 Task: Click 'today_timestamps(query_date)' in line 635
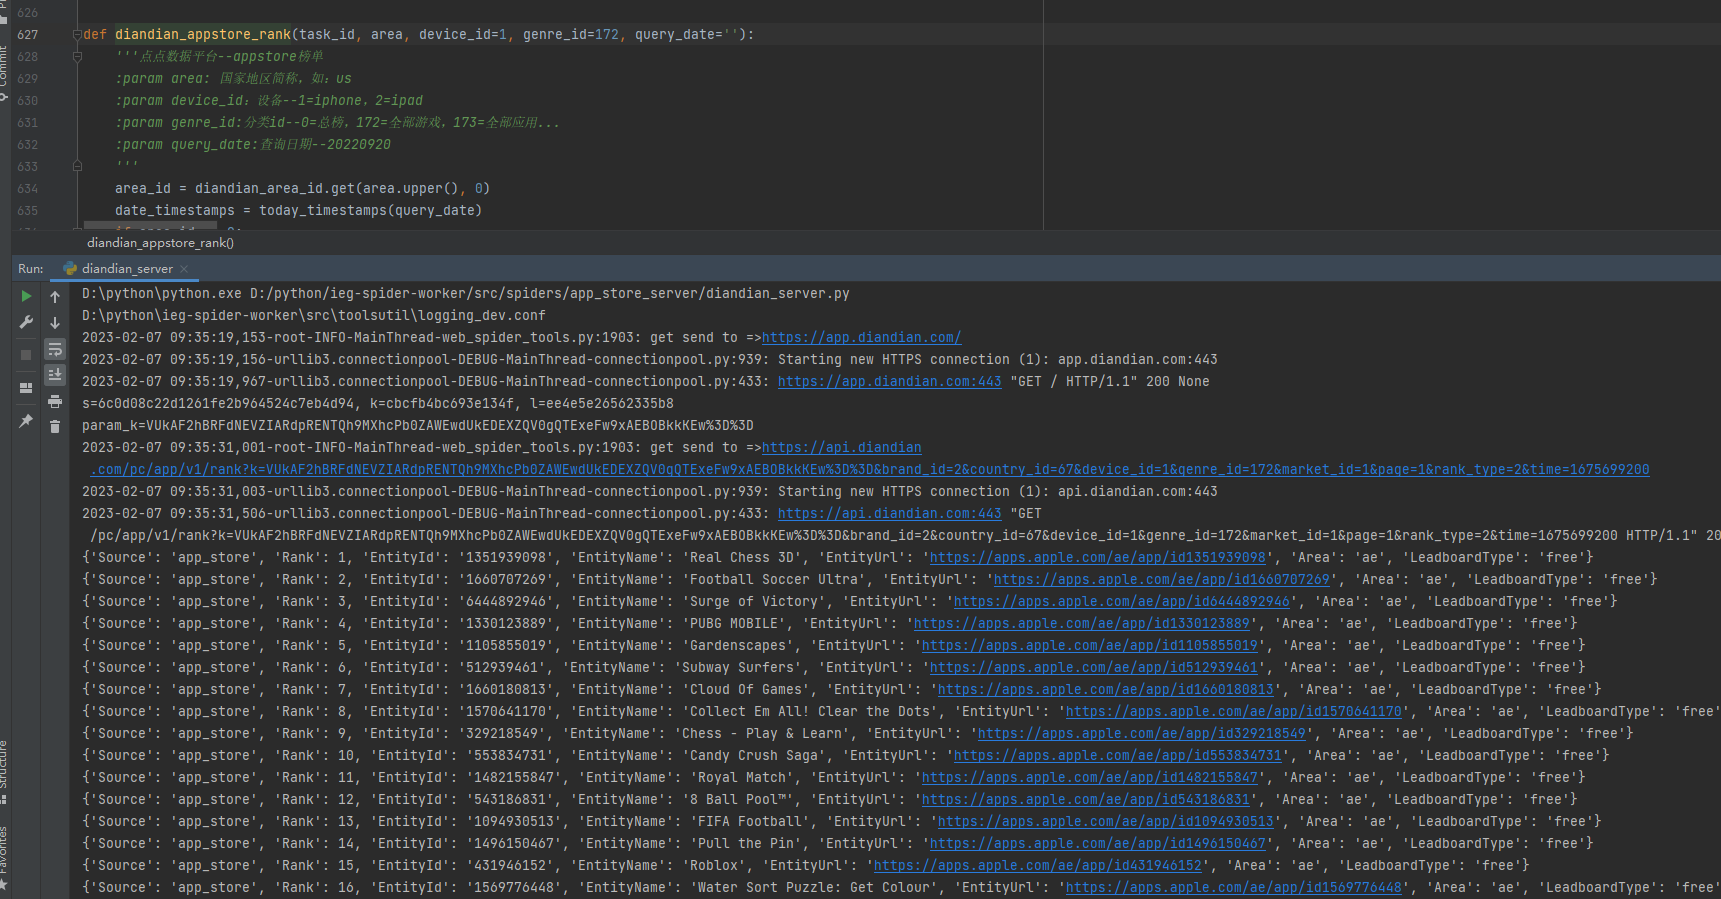click(370, 211)
